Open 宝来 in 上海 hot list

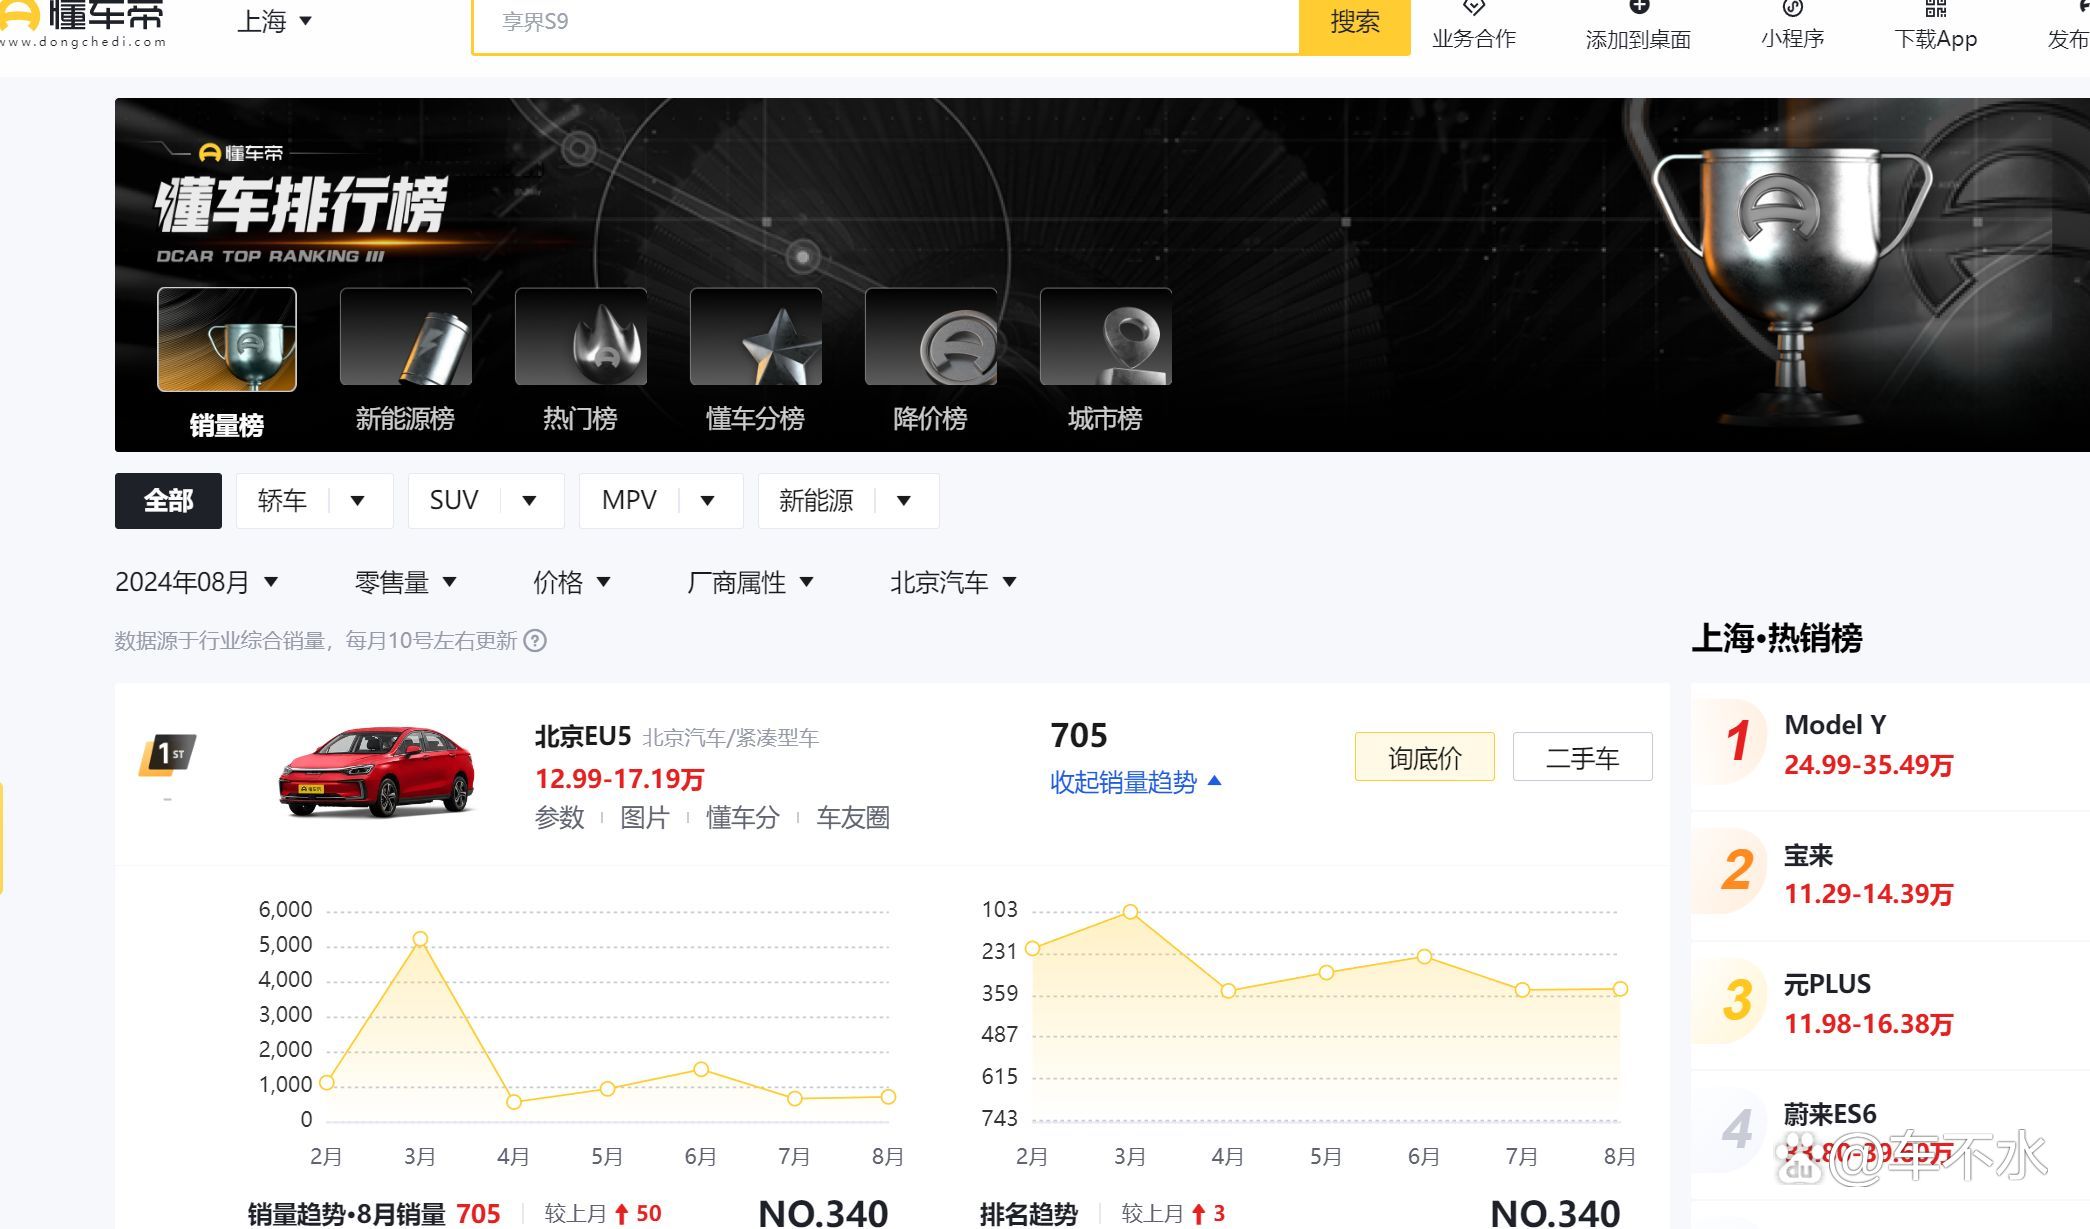(x=1809, y=856)
